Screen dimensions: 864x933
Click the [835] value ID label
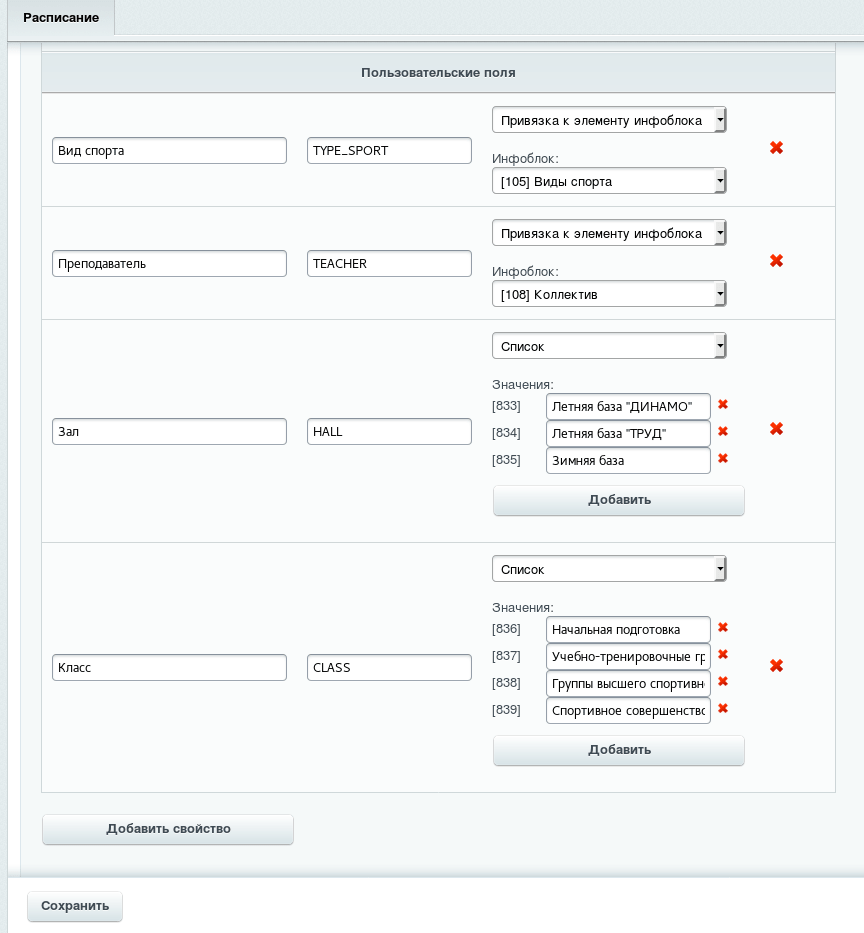click(506, 459)
